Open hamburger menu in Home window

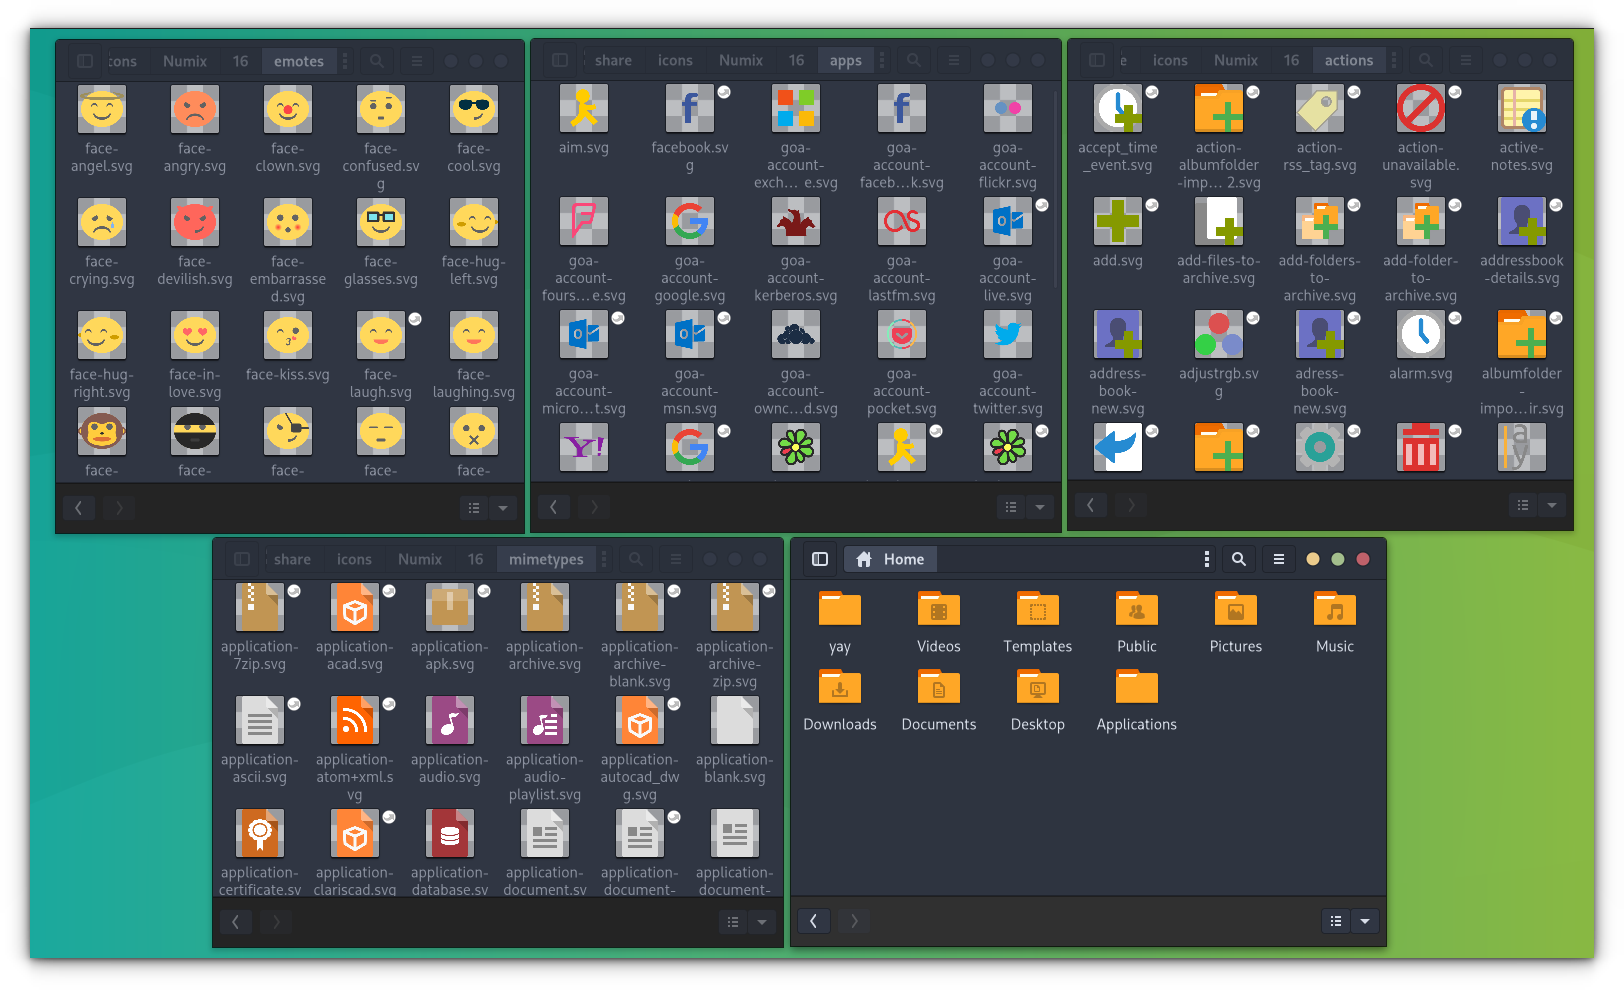1279,559
